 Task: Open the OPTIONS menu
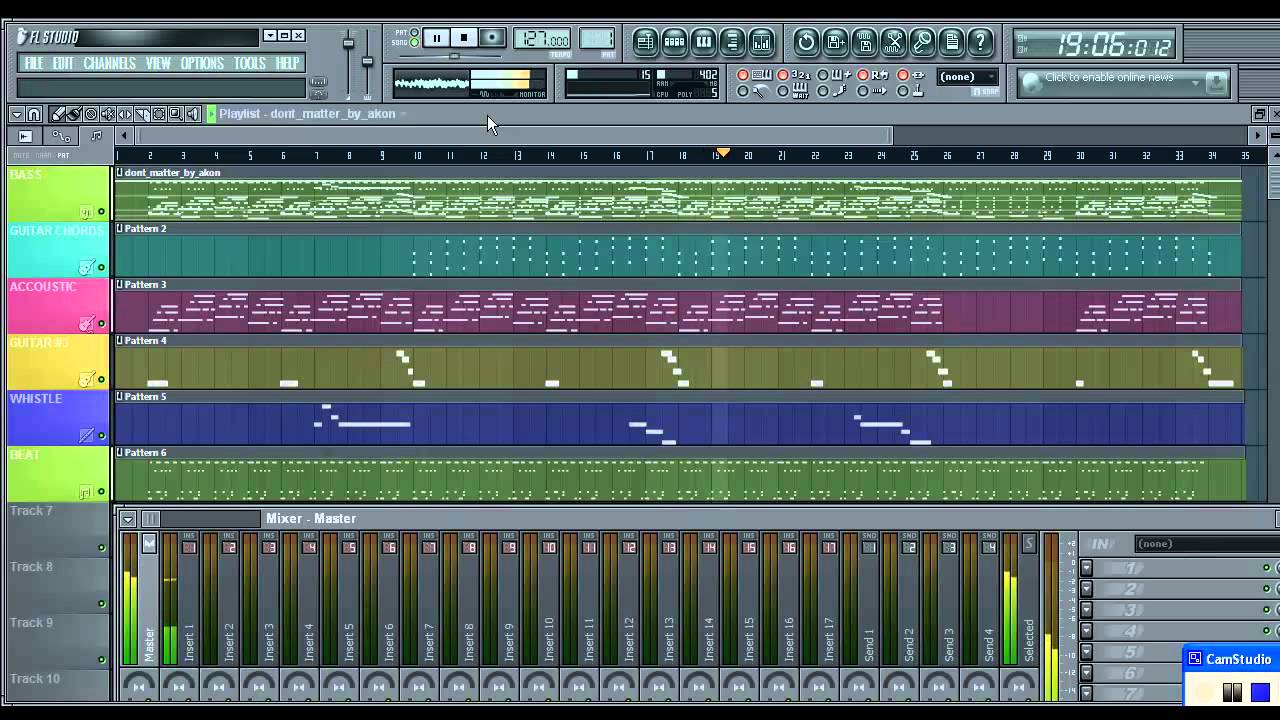point(202,63)
